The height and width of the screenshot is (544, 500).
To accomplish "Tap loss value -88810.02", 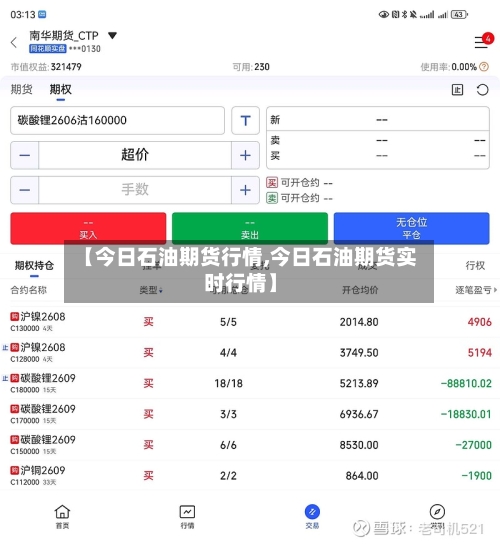I will coord(466,383).
